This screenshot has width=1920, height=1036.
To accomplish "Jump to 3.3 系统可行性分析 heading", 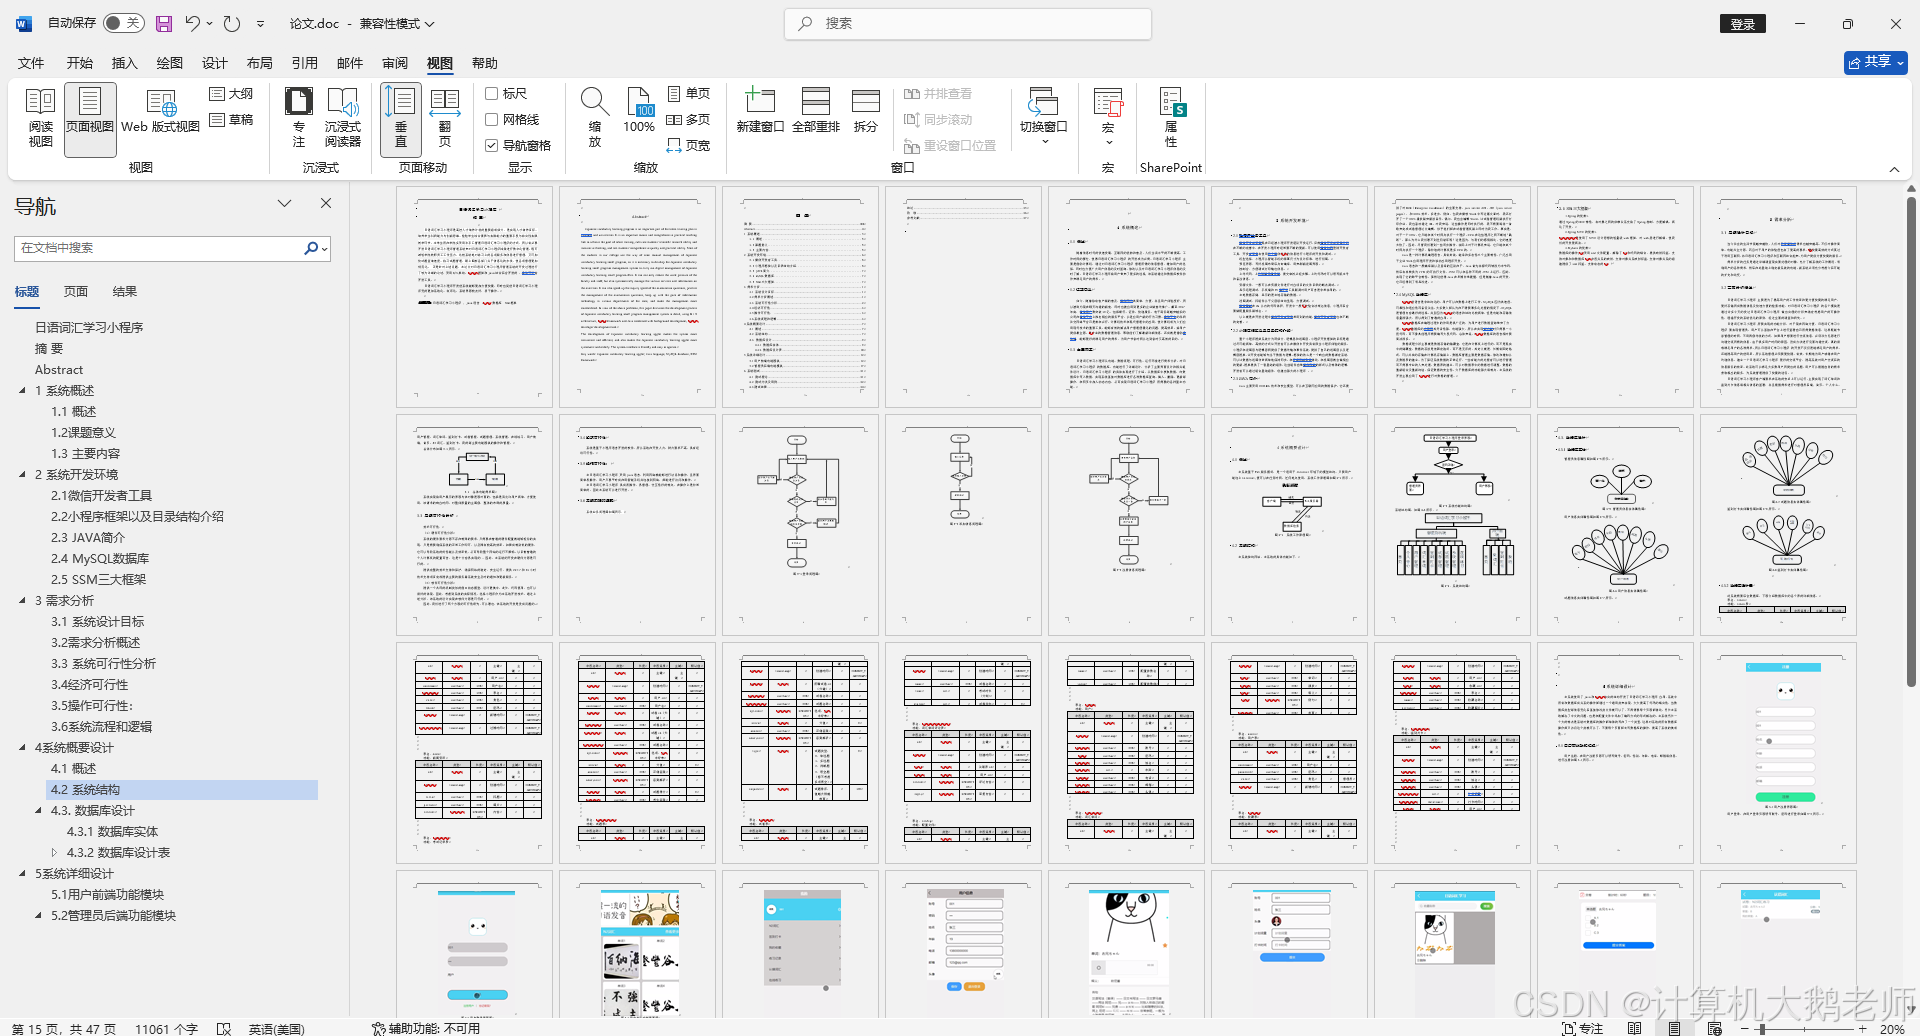I will point(103,664).
